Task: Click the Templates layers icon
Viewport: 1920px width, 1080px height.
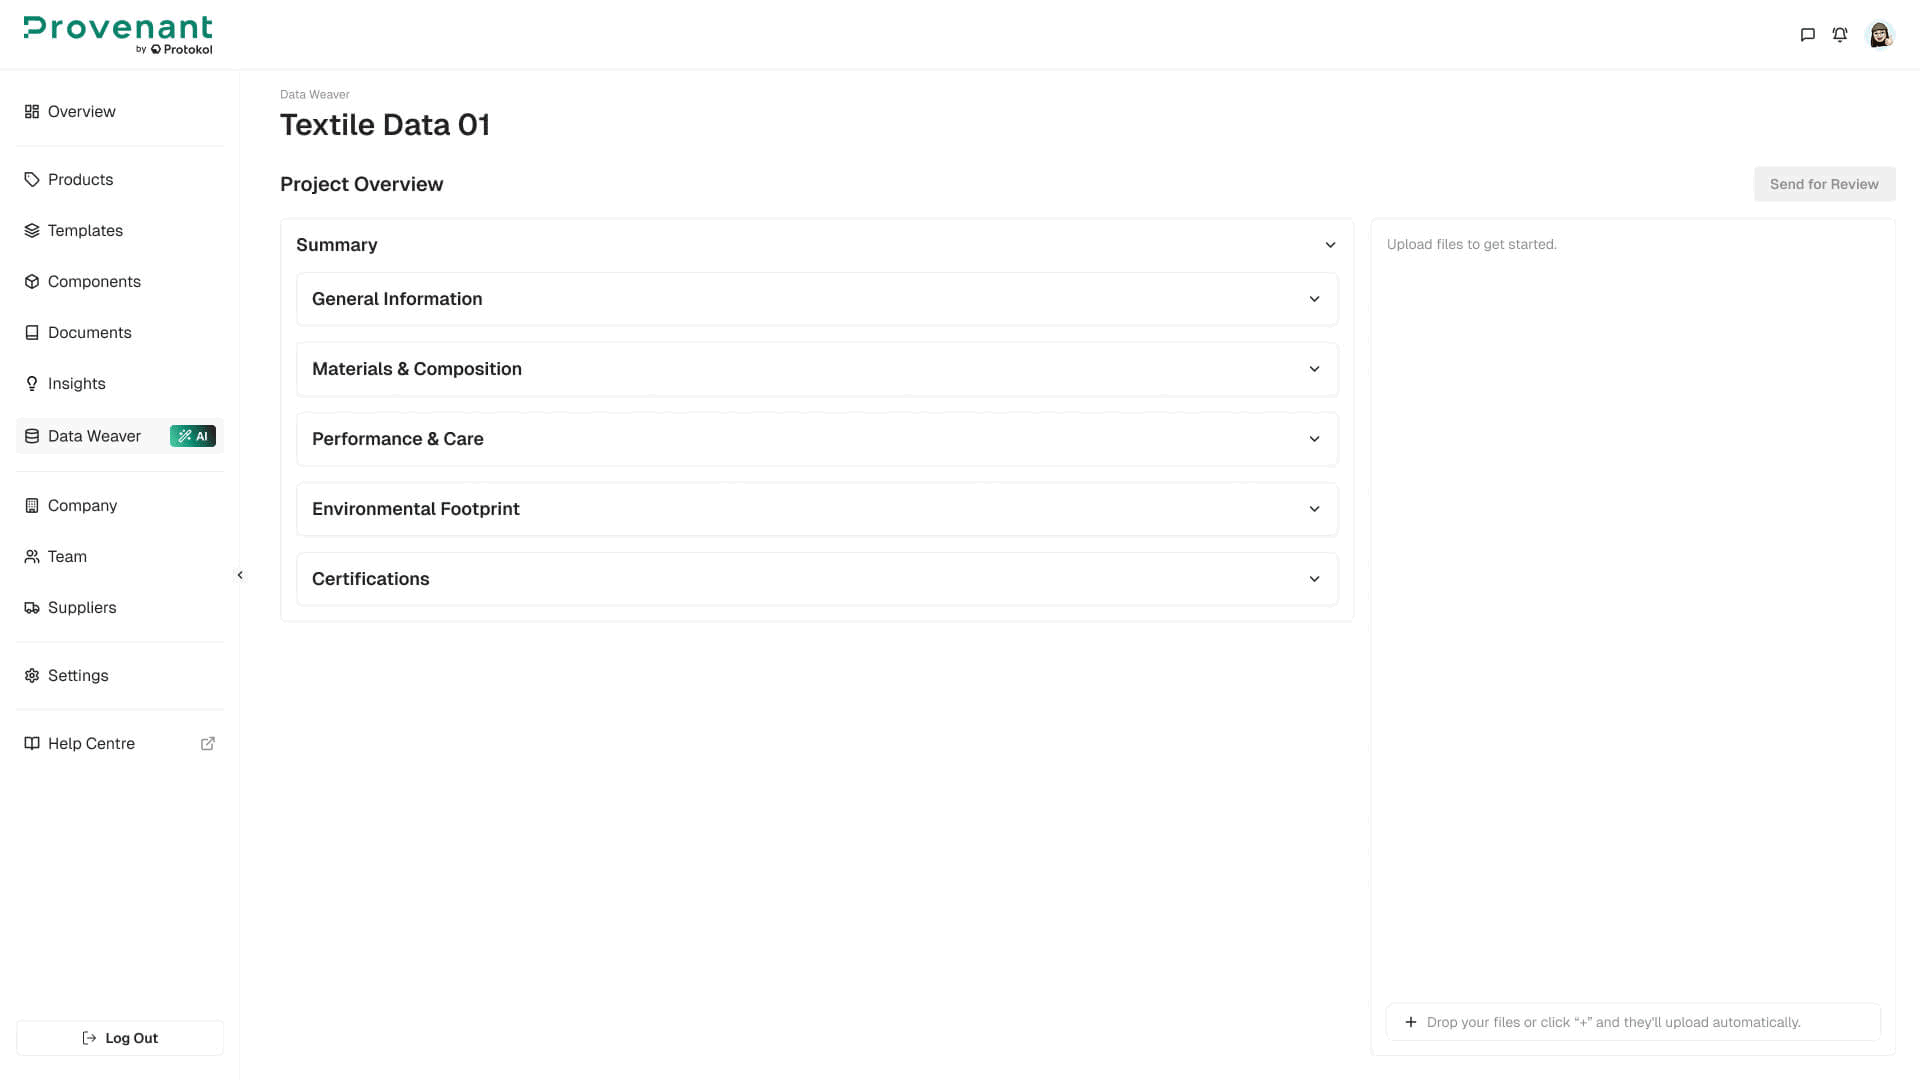Action: [x=32, y=231]
